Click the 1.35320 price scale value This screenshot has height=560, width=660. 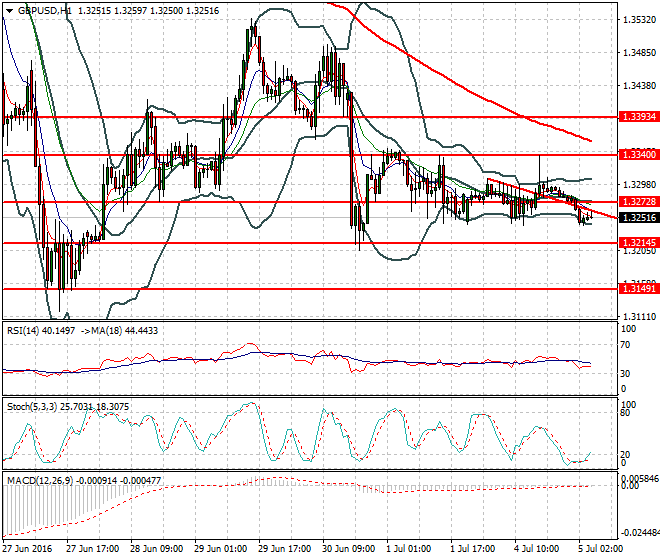pos(639,20)
